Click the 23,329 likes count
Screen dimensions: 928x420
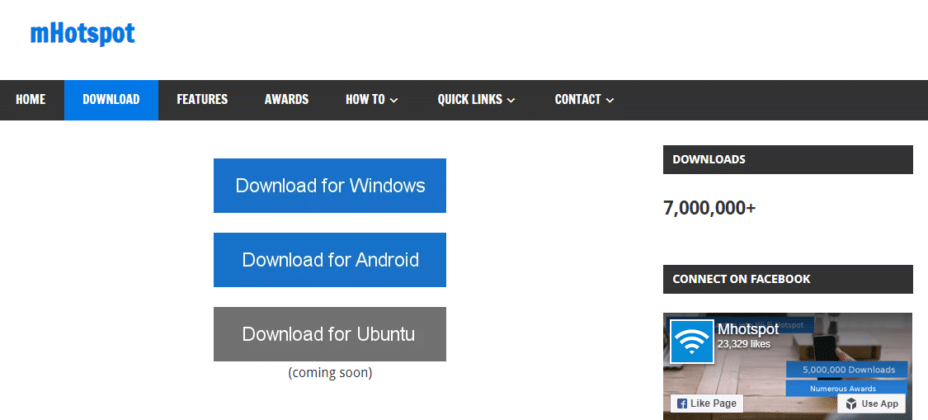(x=744, y=344)
